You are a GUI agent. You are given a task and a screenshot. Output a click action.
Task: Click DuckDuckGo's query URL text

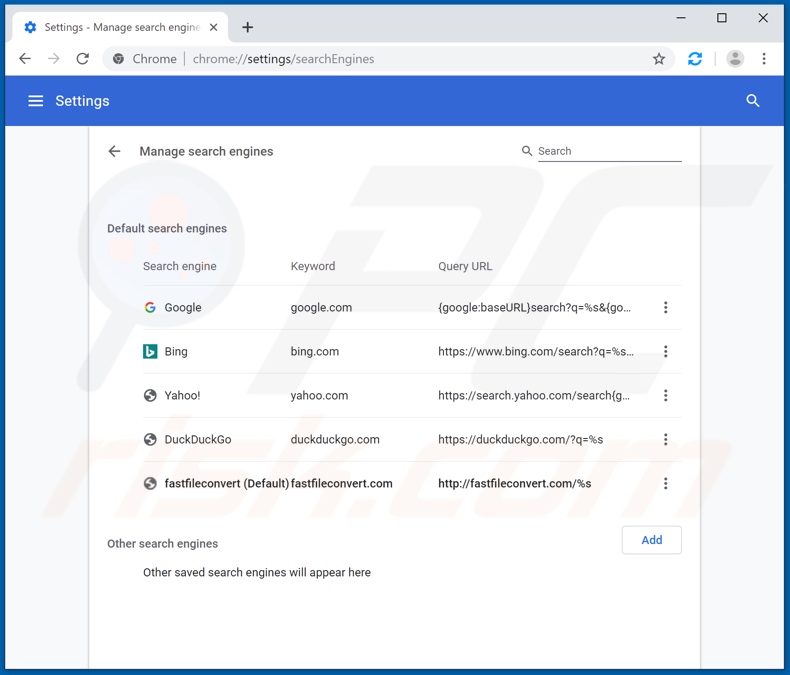520,439
